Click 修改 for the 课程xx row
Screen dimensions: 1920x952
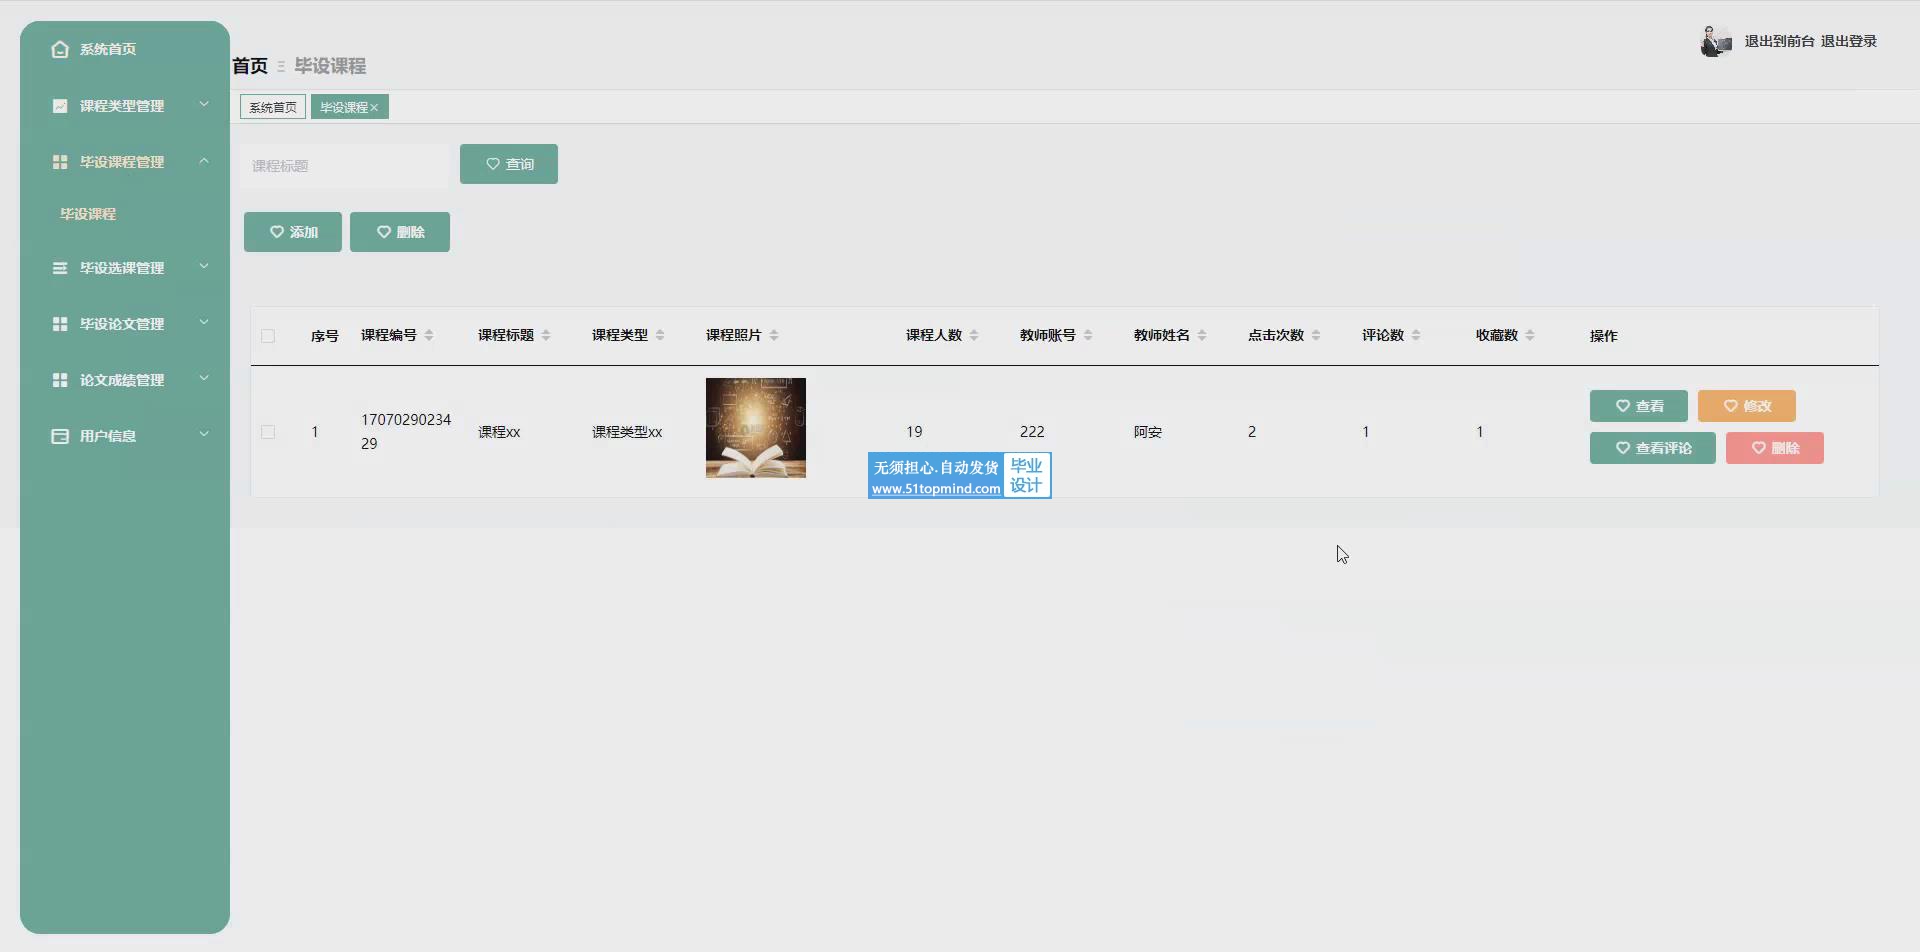1747,406
